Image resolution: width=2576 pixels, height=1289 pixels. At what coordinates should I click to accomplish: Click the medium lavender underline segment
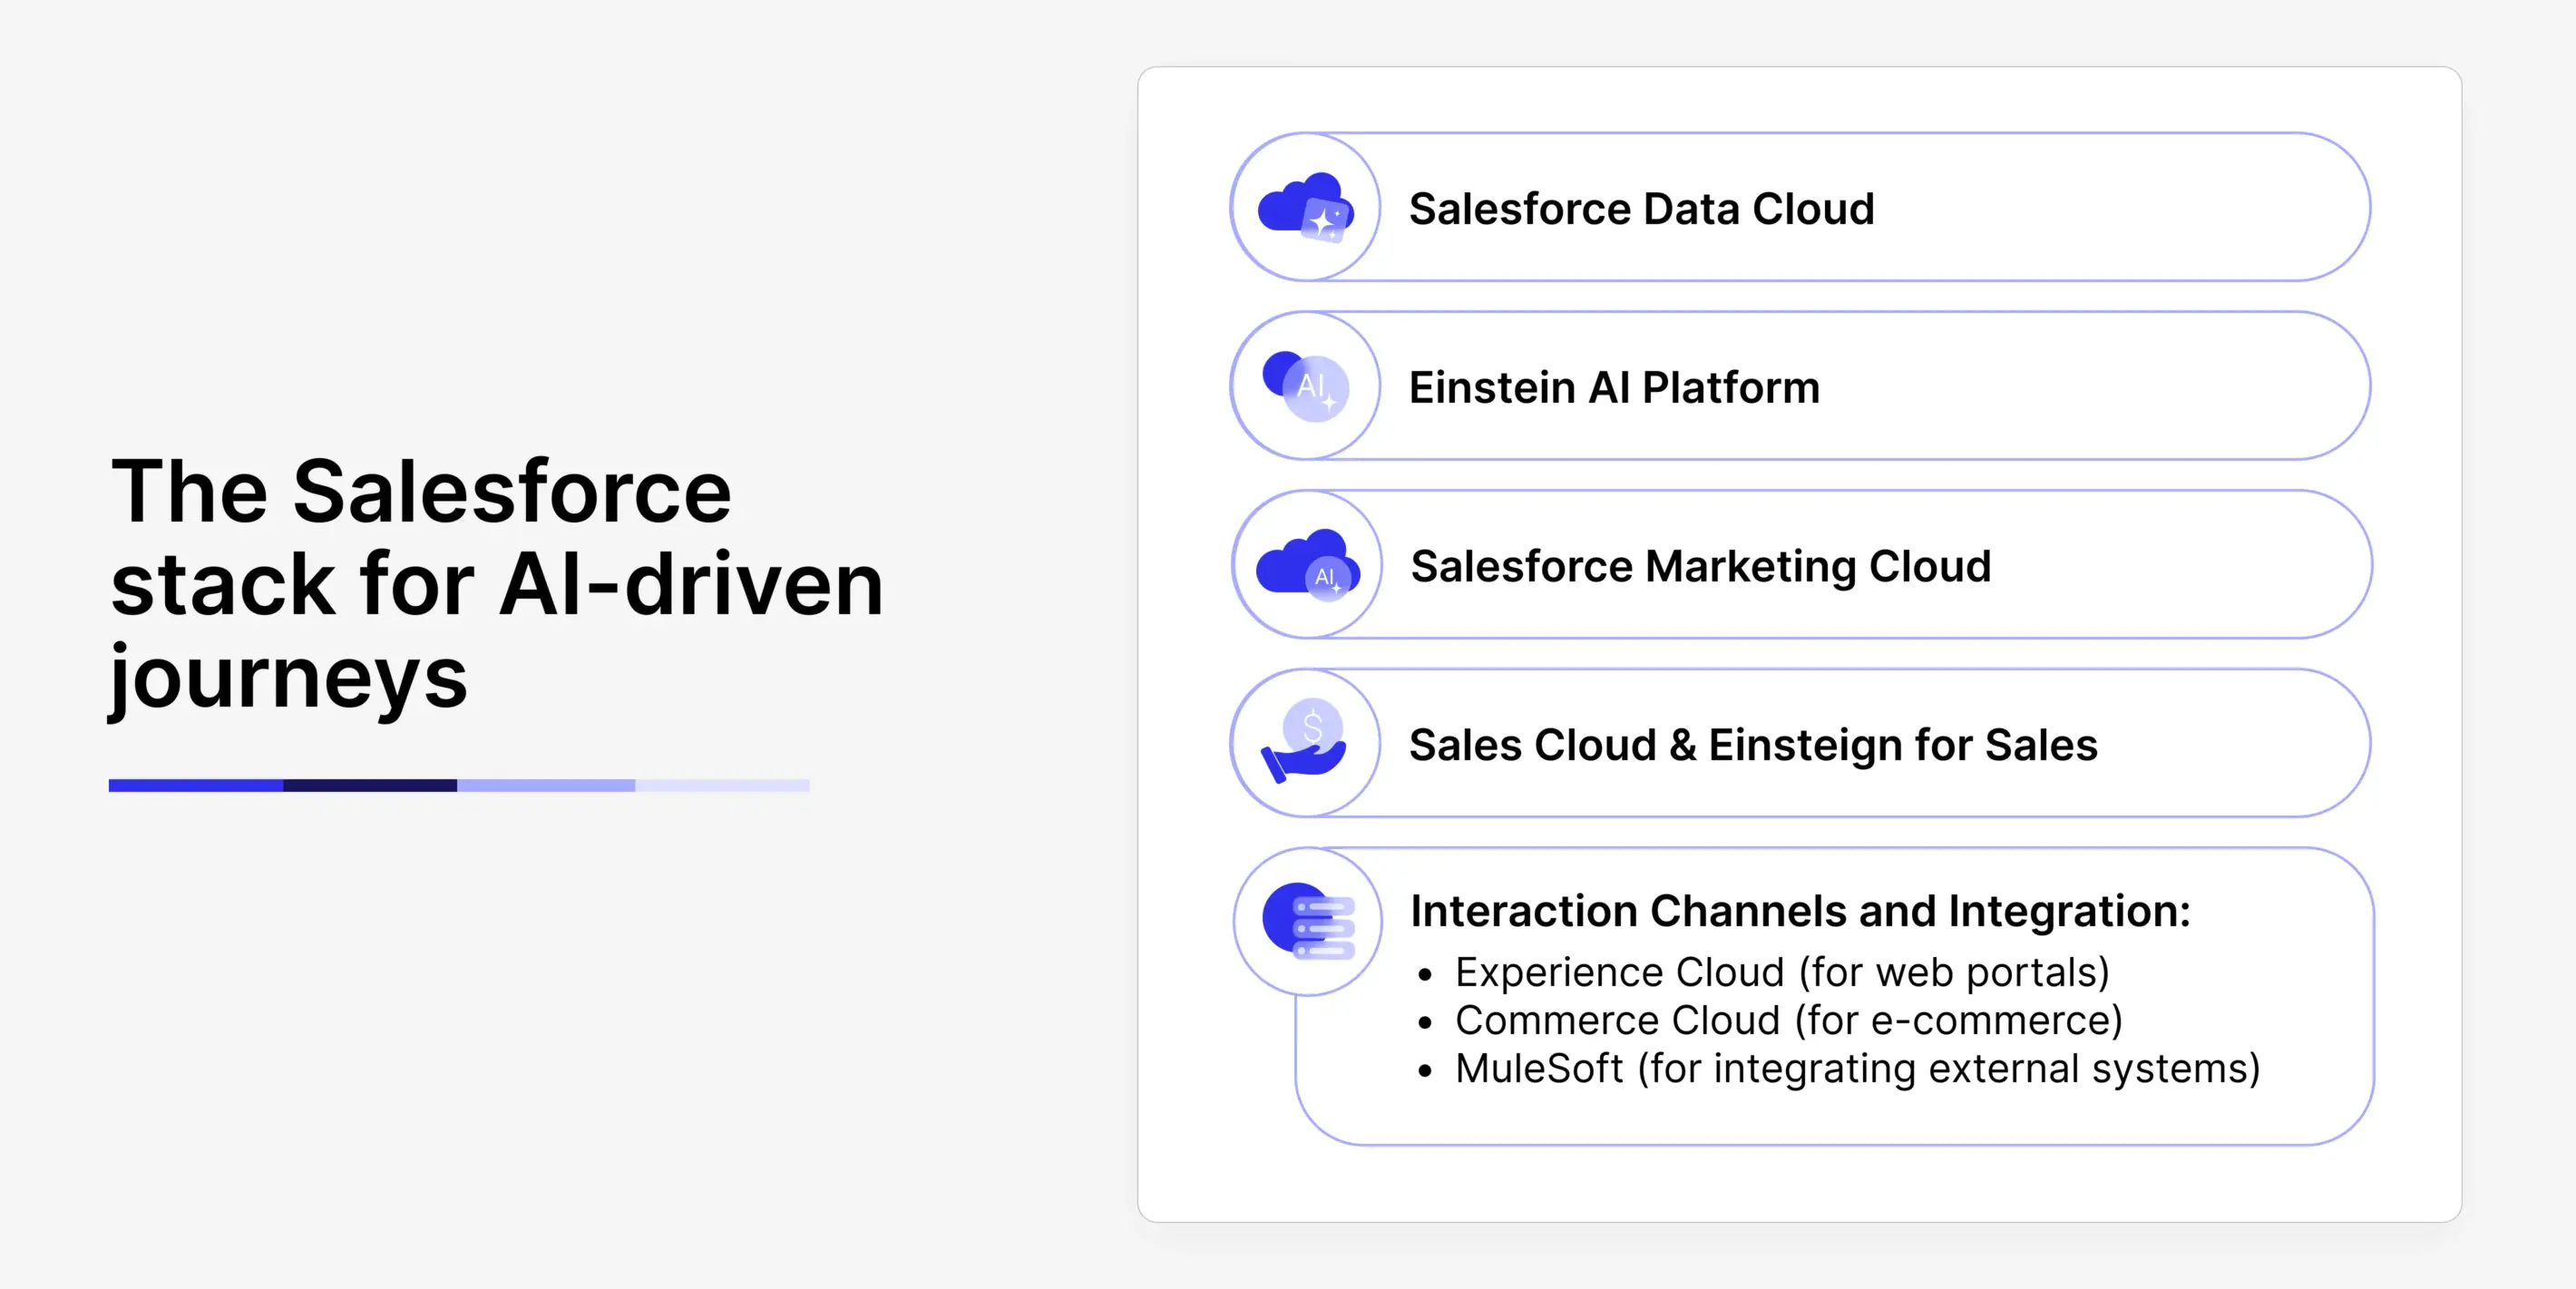pyautogui.click(x=546, y=786)
